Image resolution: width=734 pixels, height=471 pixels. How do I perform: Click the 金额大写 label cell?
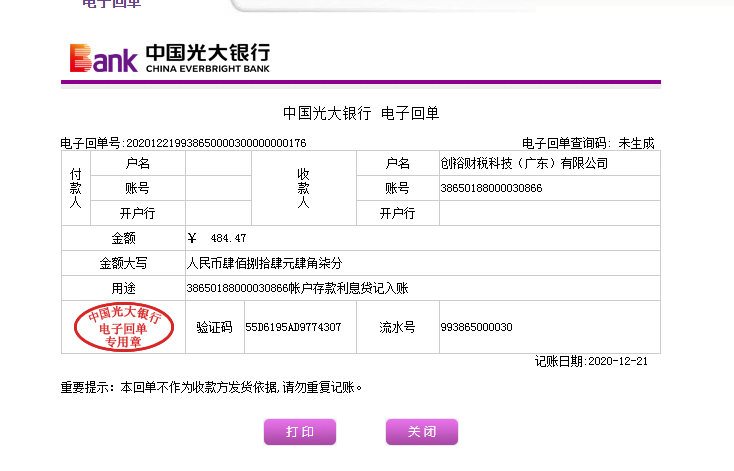tap(124, 263)
